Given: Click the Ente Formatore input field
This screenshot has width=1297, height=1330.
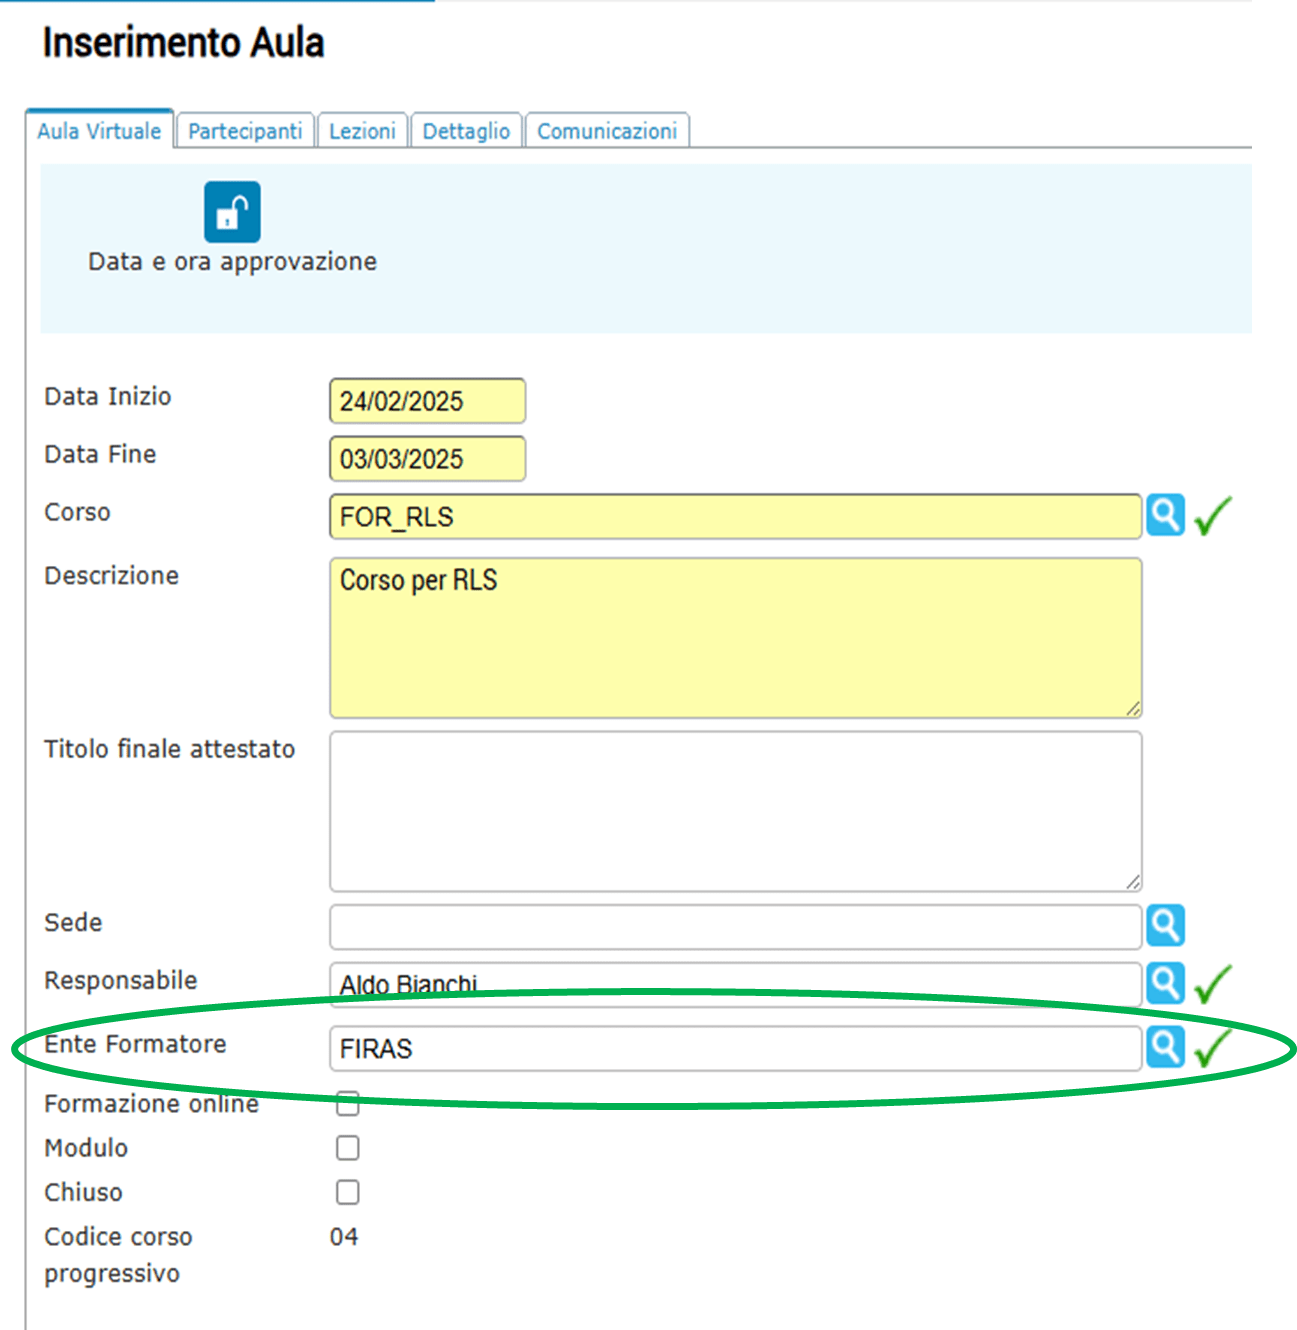Looking at the screenshot, I should pos(735,1048).
